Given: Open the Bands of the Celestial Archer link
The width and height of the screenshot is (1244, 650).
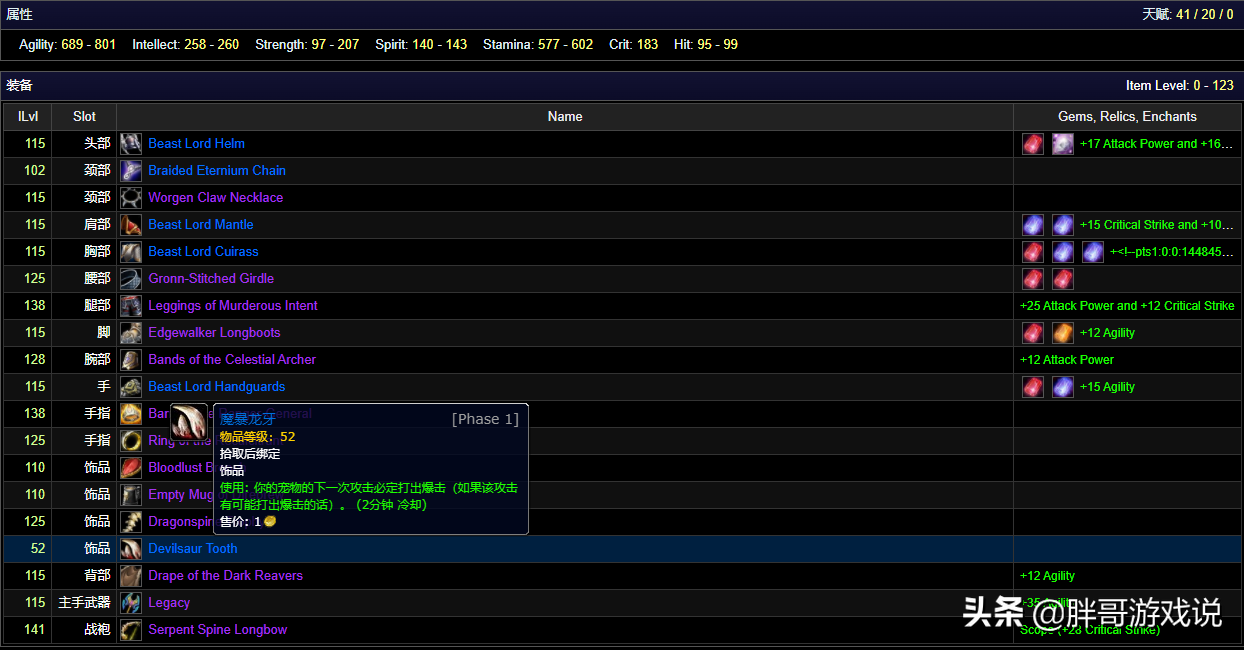Looking at the screenshot, I should [232, 360].
